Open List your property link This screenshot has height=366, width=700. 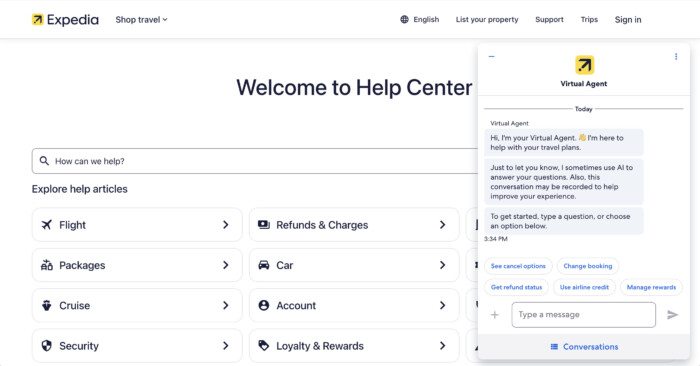487,20
